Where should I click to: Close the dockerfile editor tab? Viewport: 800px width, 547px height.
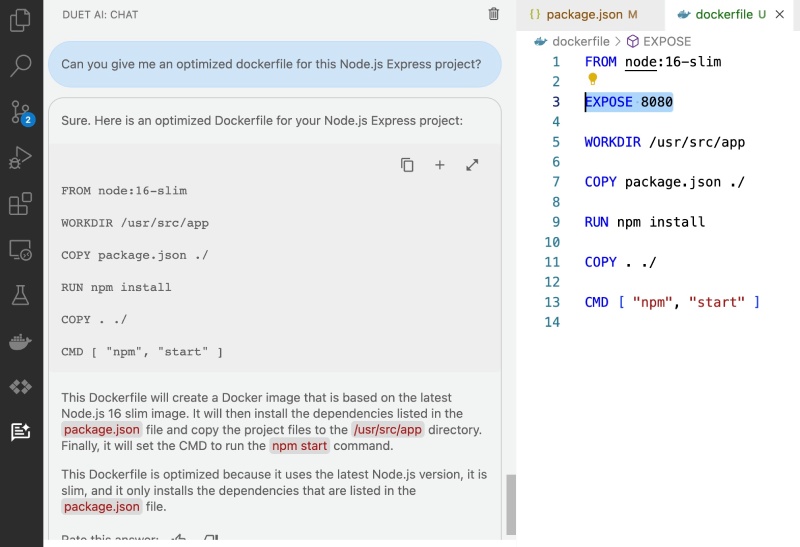tap(780, 14)
